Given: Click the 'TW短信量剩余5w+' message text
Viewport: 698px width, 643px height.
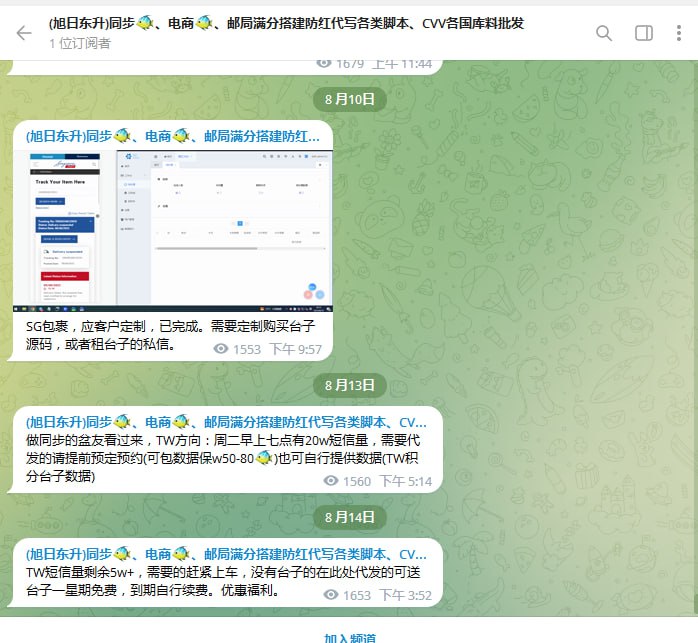Looking at the screenshot, I should pyautogui.click(x=223, y=581).
